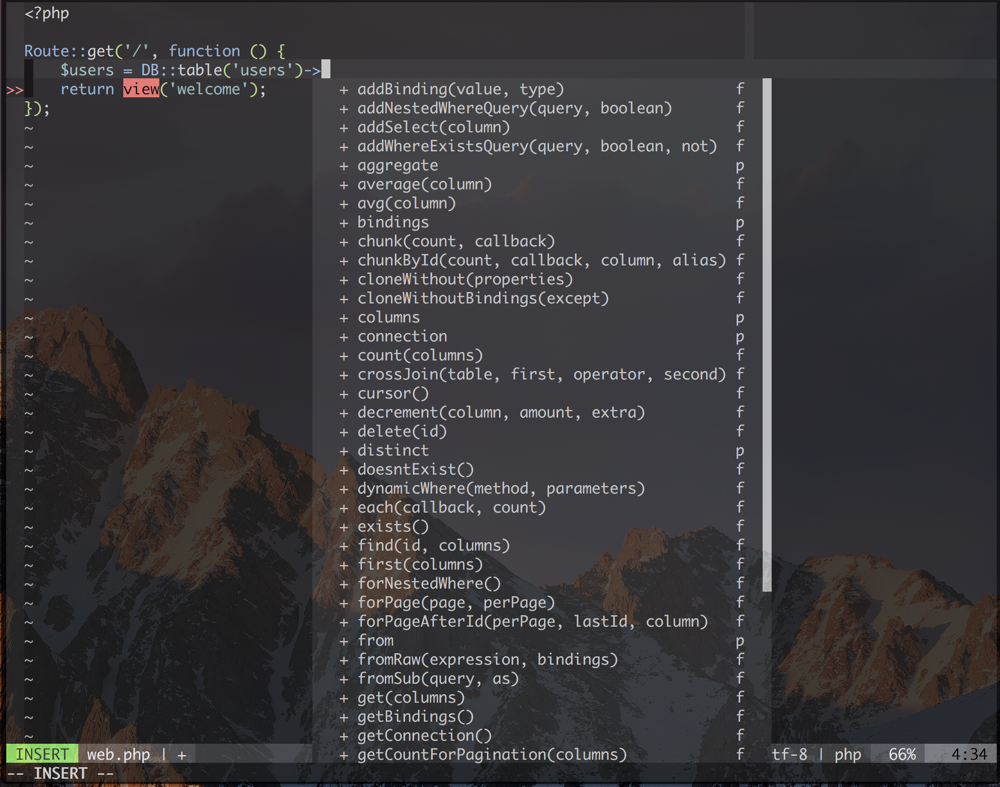Select cloneWithoutBindings(except) entry
1000x787 pixels.
click(542, 298)
